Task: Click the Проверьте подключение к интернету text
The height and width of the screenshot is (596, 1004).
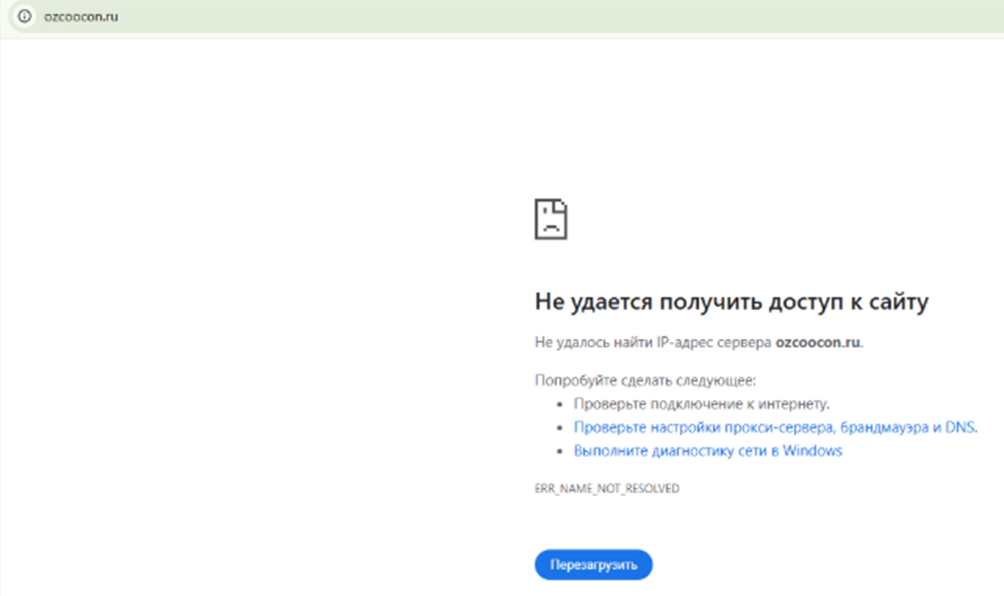Action: click(701, 404)
